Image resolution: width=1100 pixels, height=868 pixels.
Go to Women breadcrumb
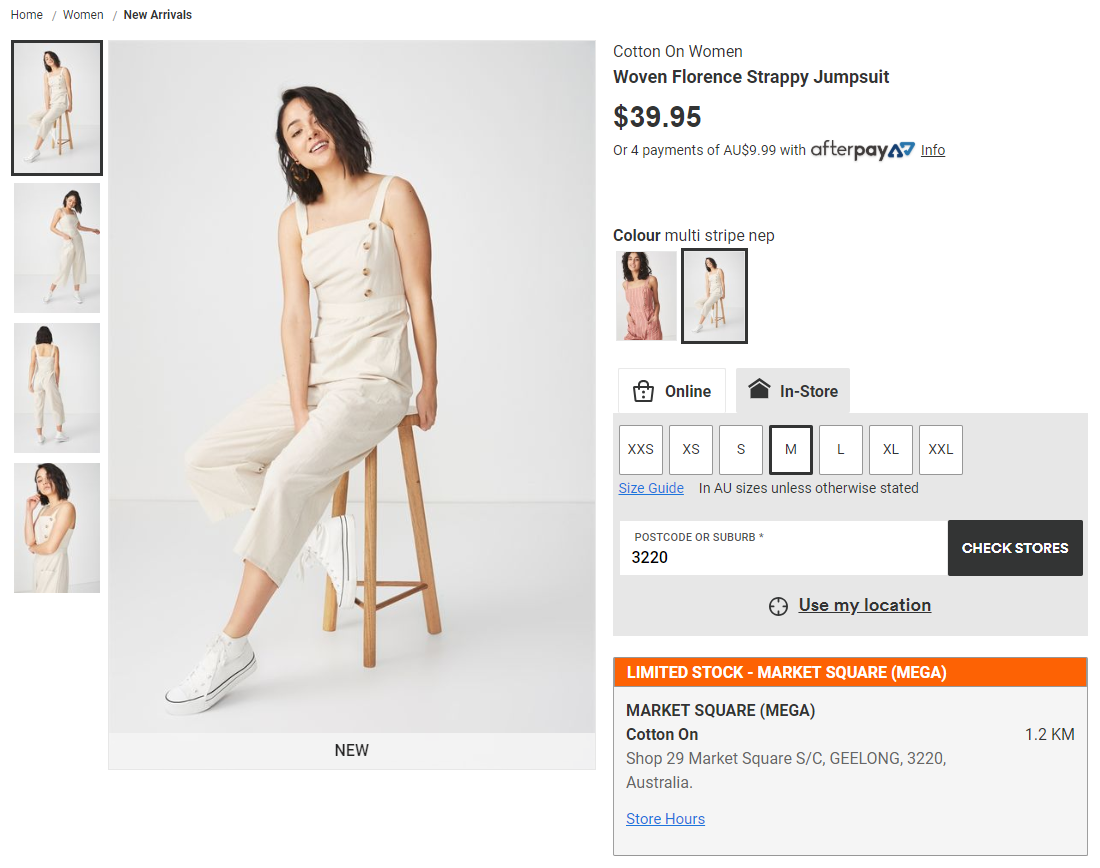tap(83, 15)
